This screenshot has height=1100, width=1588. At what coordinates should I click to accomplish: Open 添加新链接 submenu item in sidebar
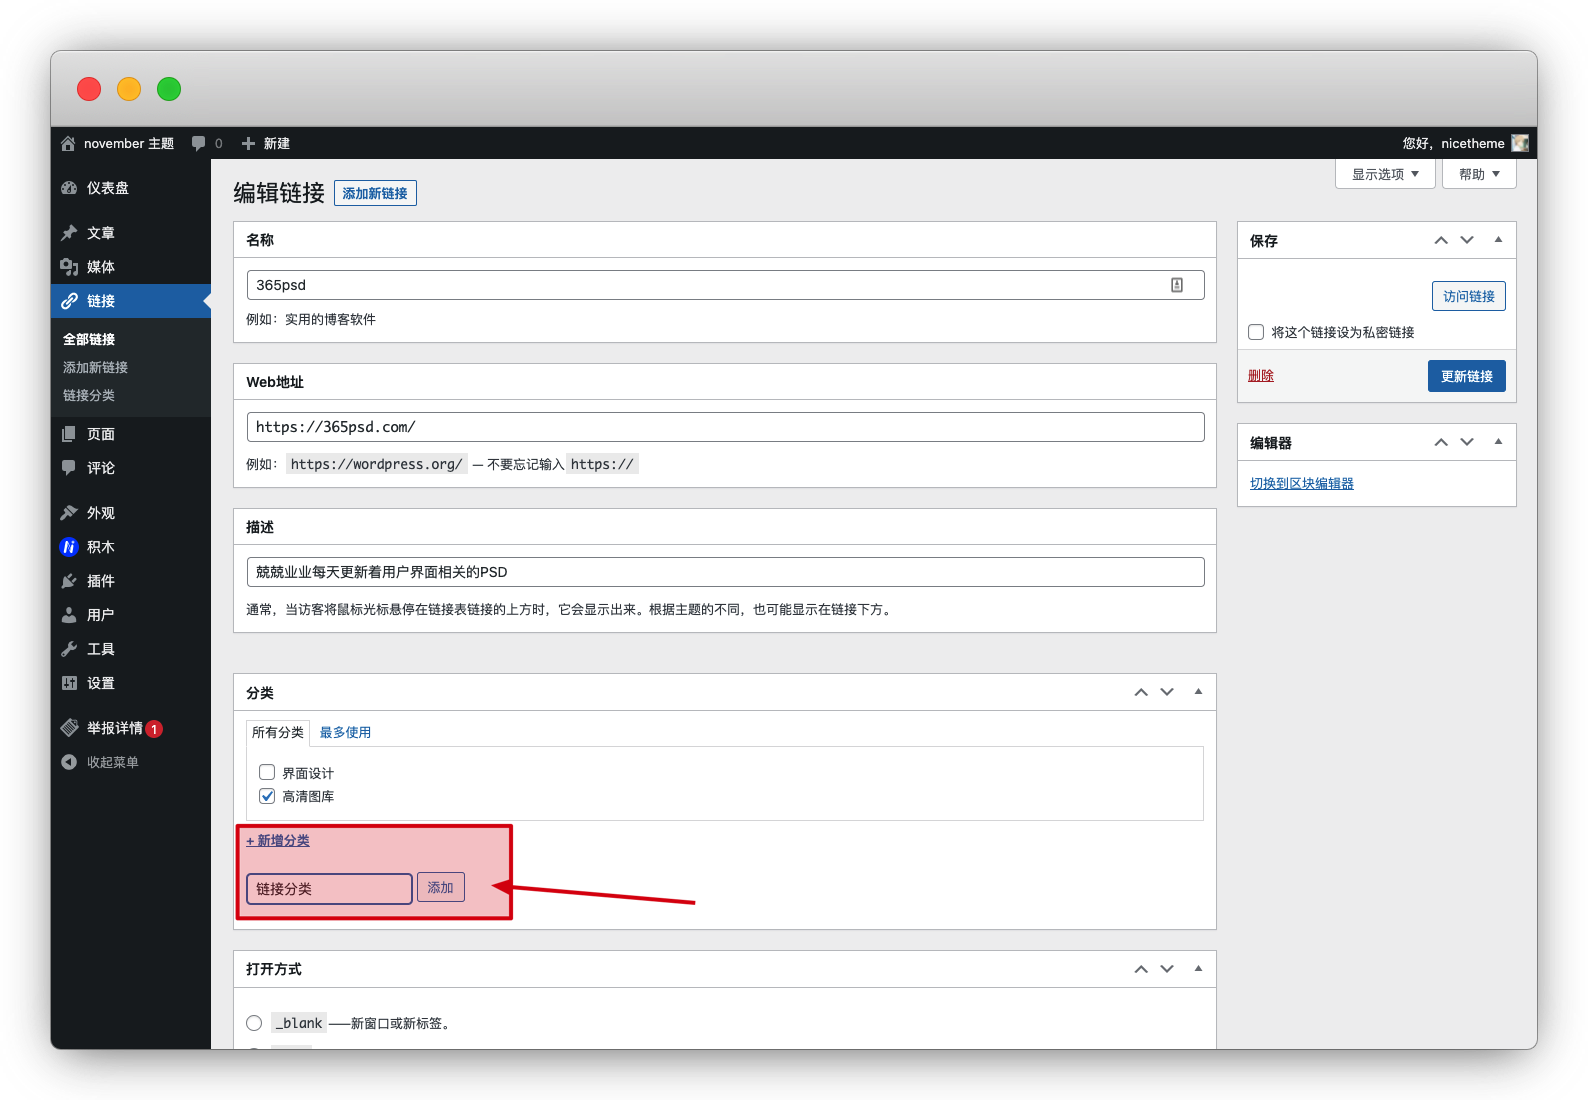[95, 368]
